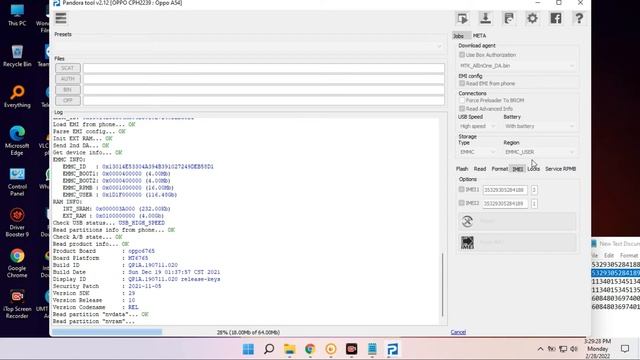
Task: Click the download toolbar icon
Action: (485, 18)
